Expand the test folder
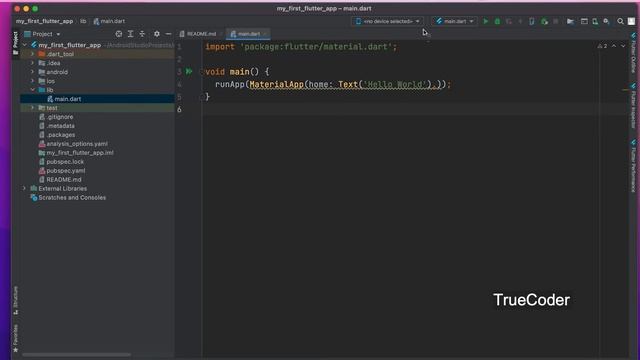The image size is (640, 360). (x=33, y=108)
